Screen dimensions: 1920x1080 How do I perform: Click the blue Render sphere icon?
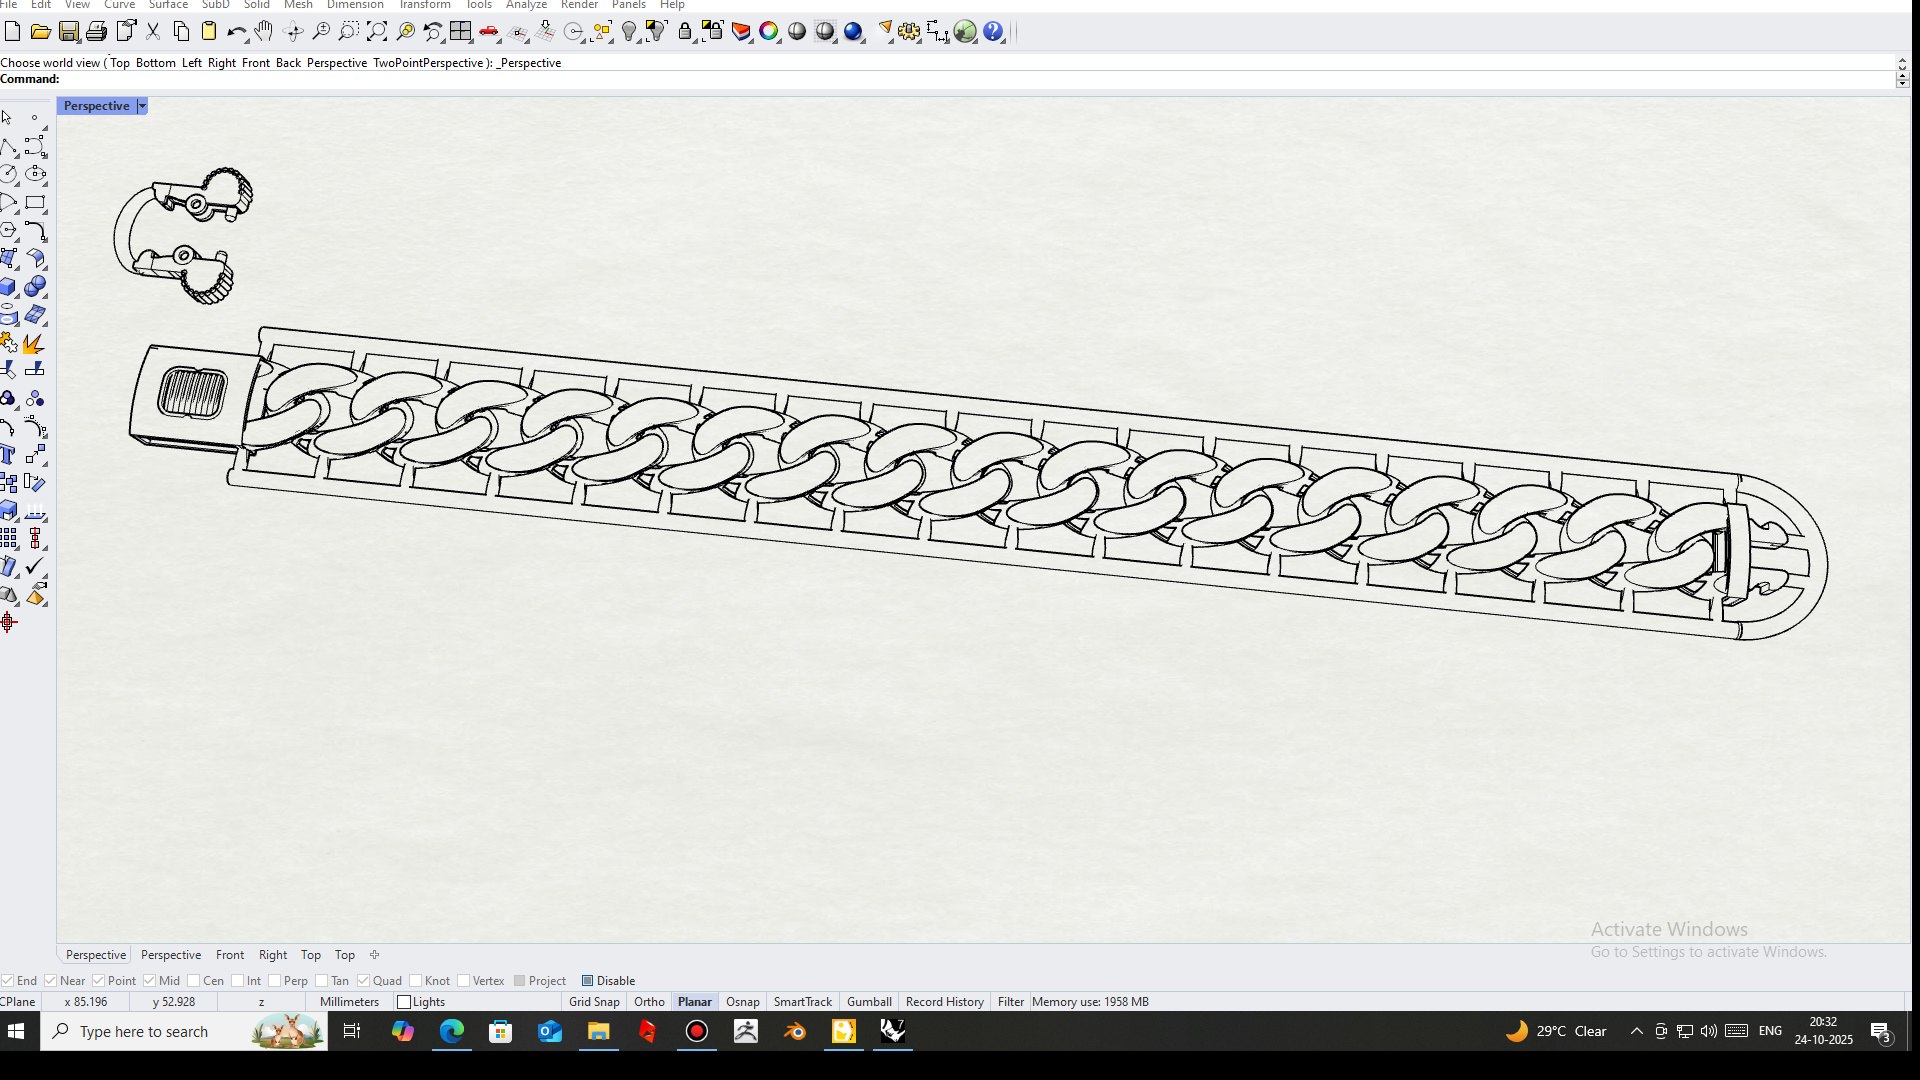point(853,32)
